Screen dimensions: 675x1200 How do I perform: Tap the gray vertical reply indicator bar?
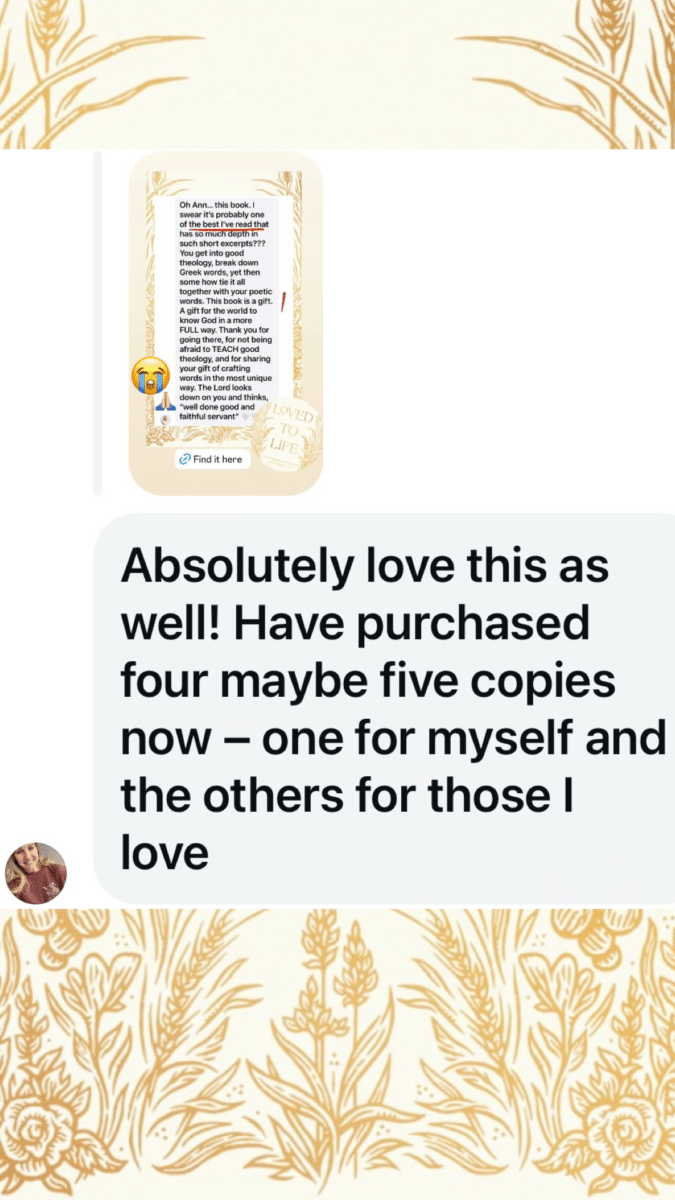[97, 323]
